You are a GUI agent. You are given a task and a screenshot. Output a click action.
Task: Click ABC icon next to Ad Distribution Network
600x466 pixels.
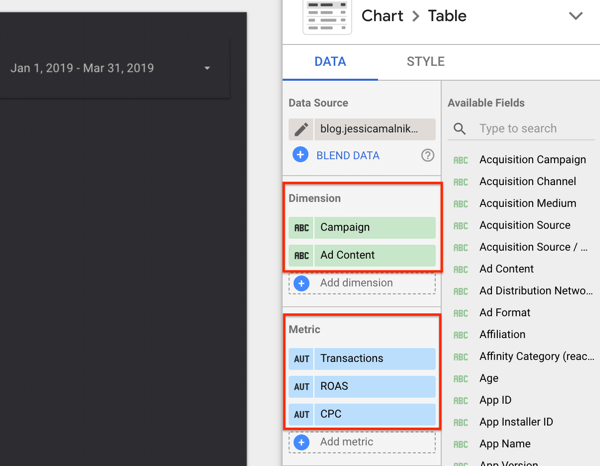(x=460, y=292)
